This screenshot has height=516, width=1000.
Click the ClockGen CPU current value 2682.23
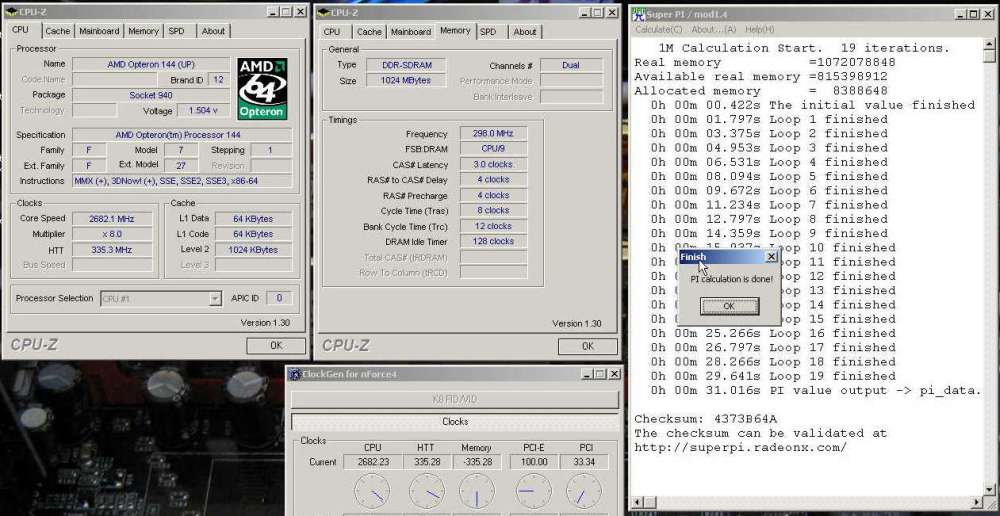tap(372, 462)
